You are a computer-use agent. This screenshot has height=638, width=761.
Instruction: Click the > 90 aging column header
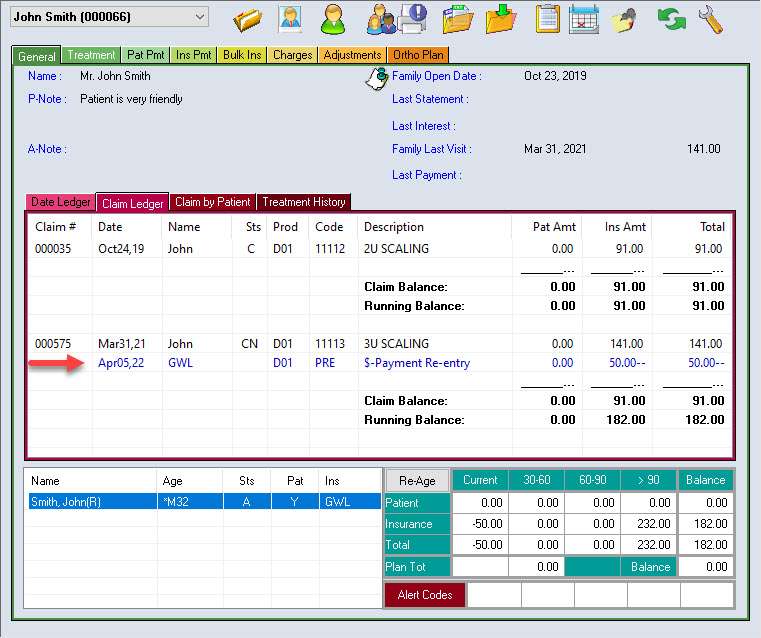(x=648, y=480)
